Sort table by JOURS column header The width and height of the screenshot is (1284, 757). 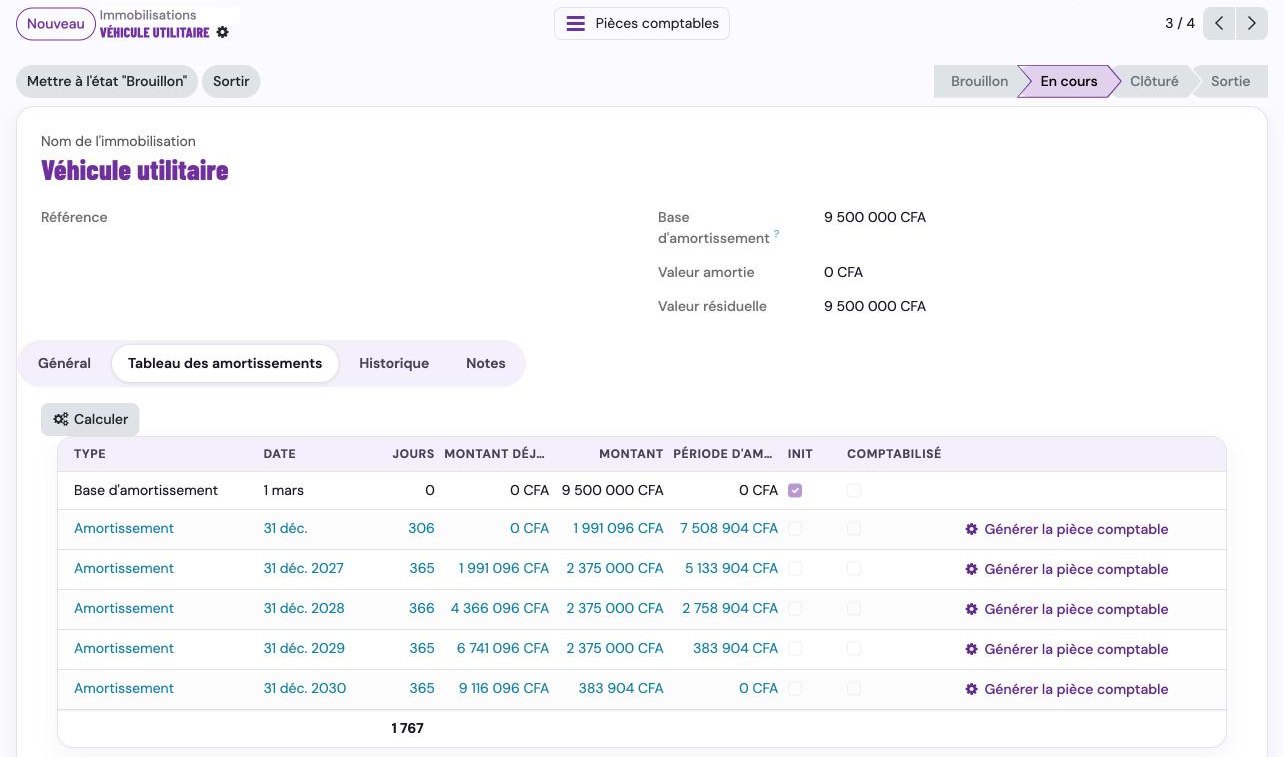[413, 454]
